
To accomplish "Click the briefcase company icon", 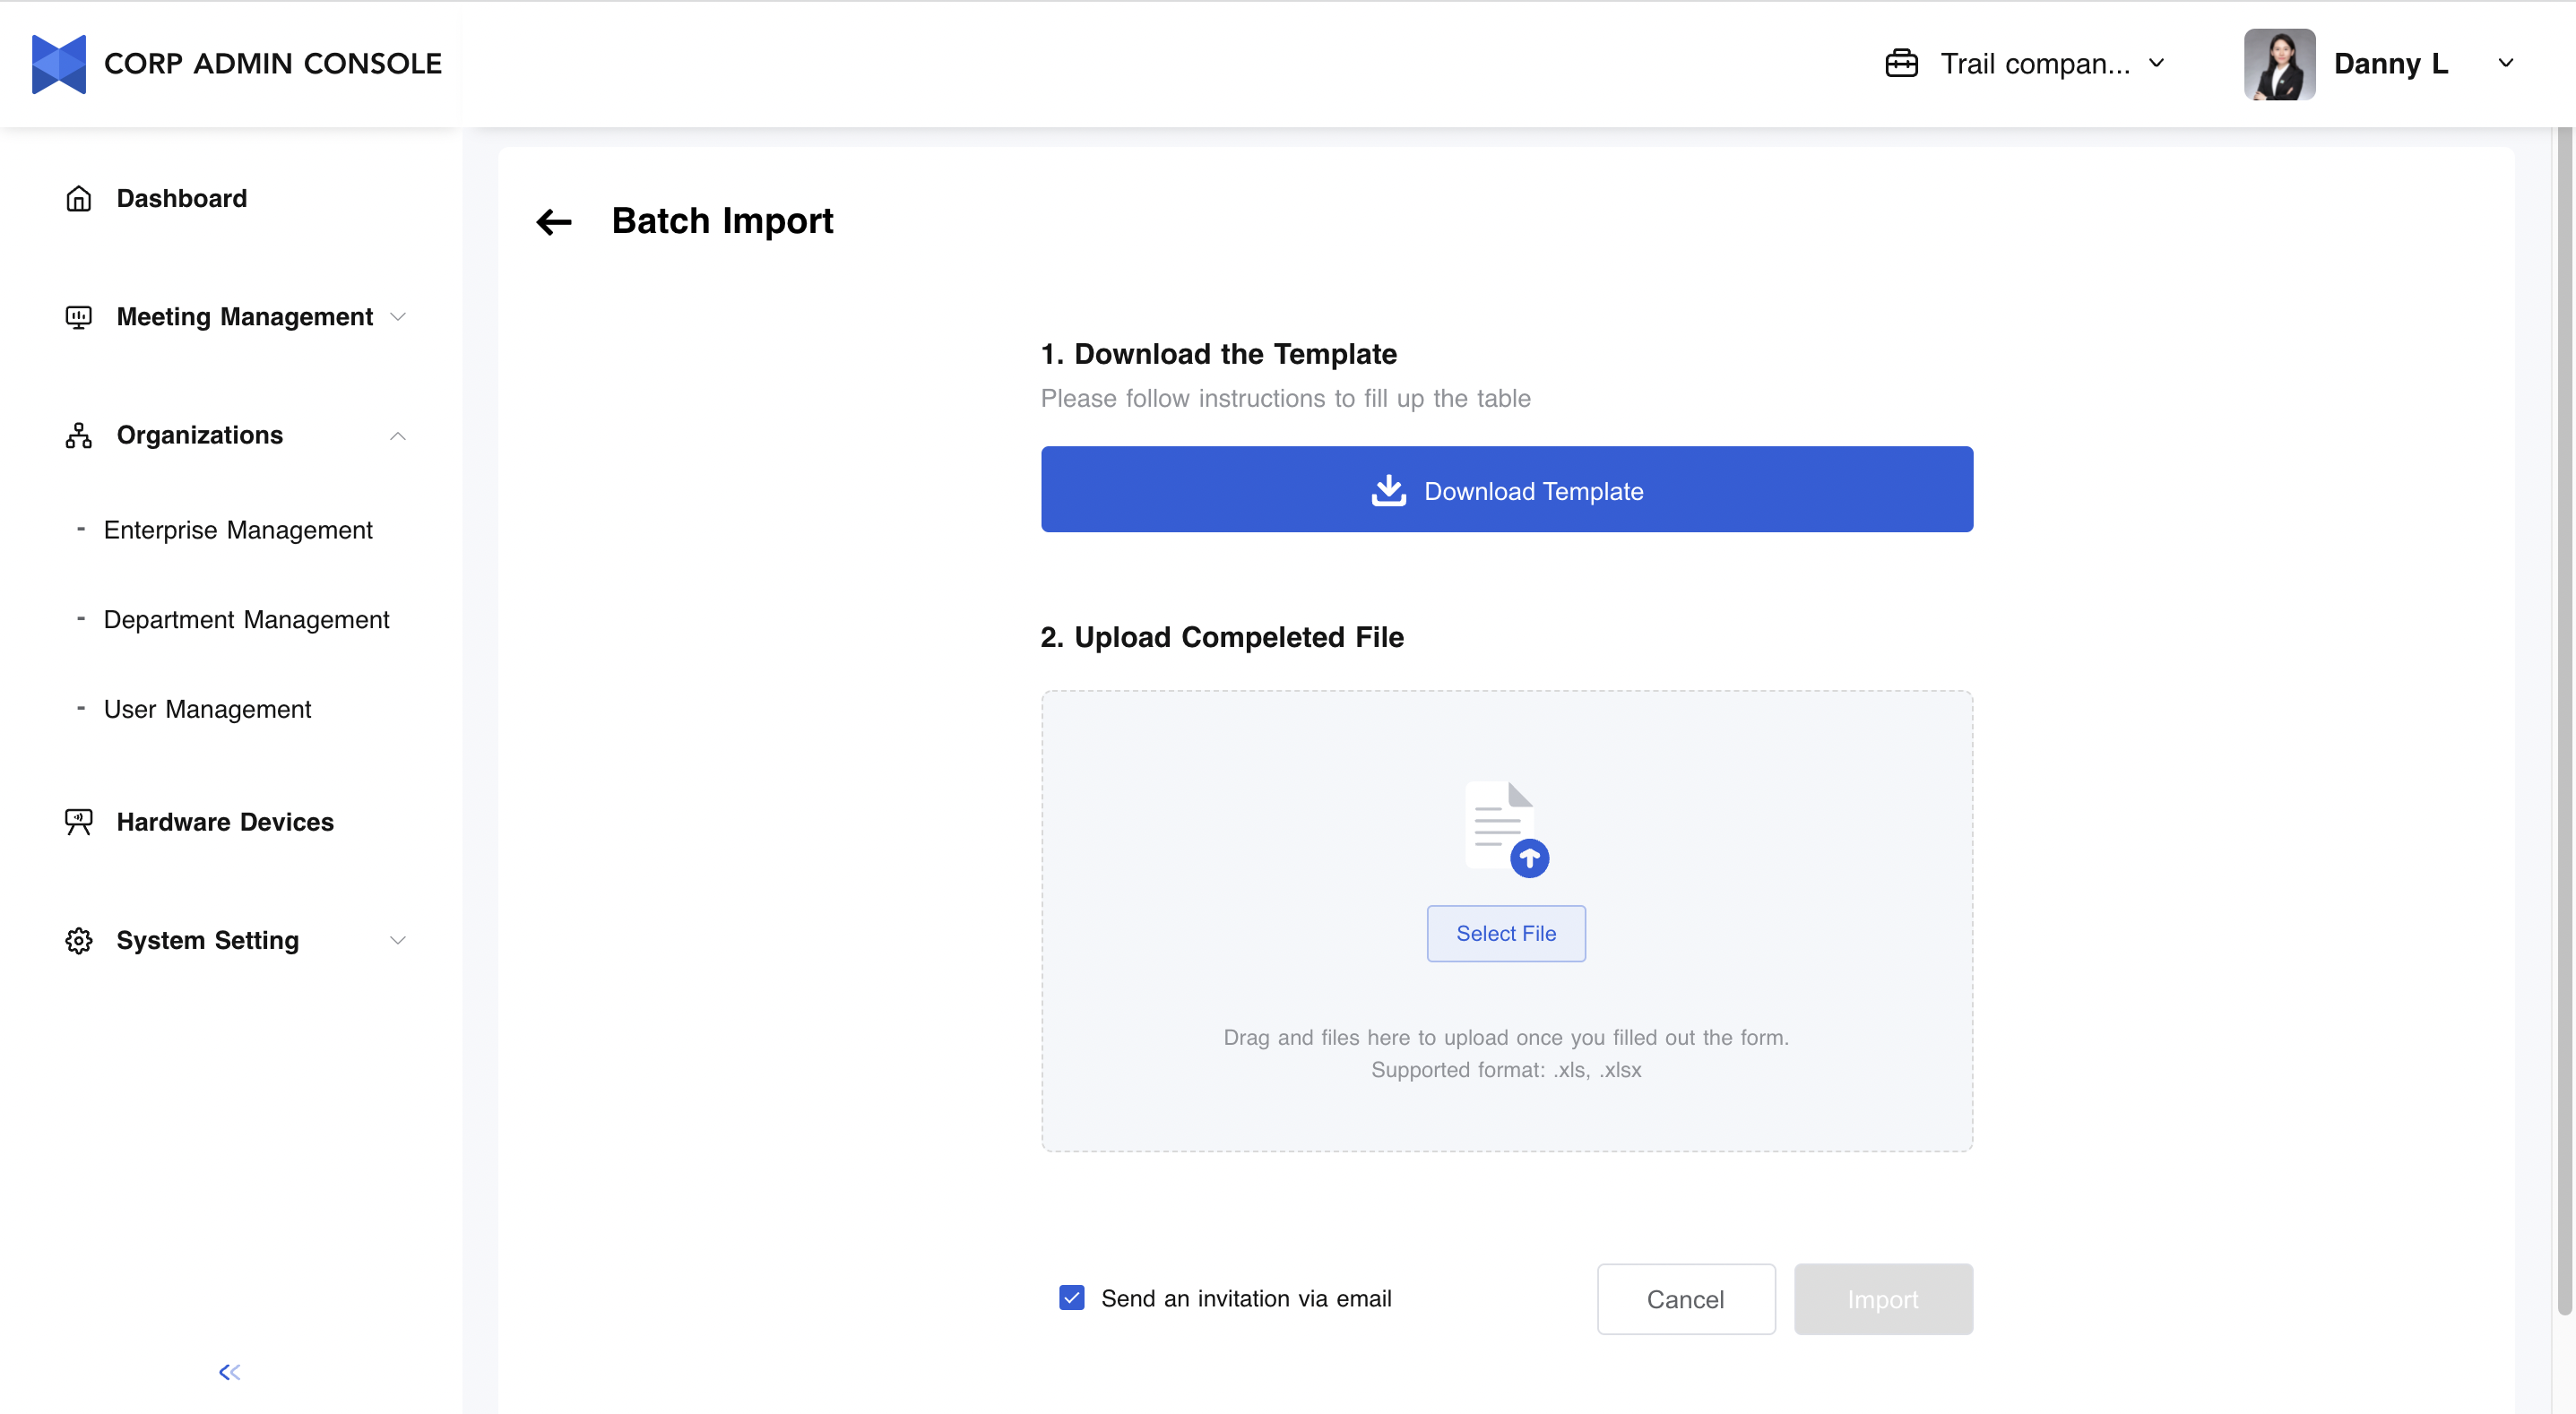I will [1901, 64].
